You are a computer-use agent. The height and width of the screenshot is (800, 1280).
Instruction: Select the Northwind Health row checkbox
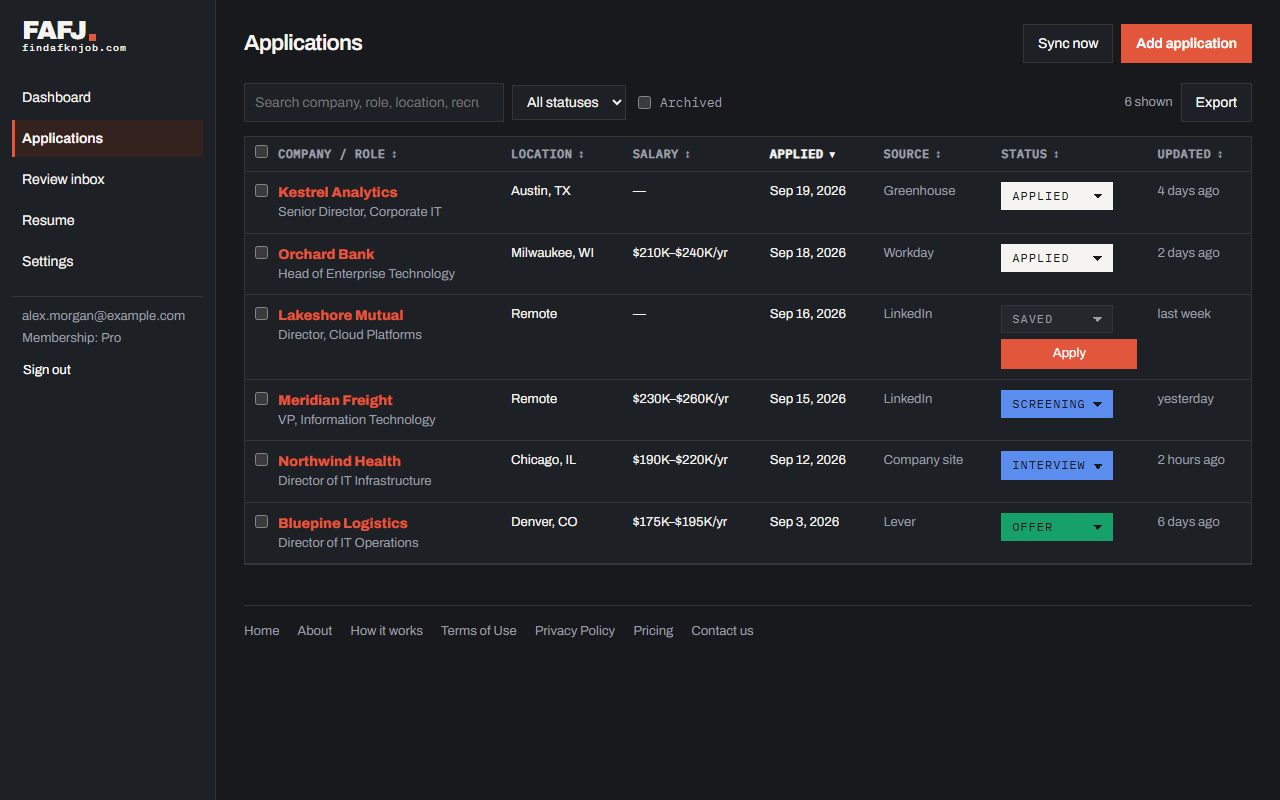[262, 459]
